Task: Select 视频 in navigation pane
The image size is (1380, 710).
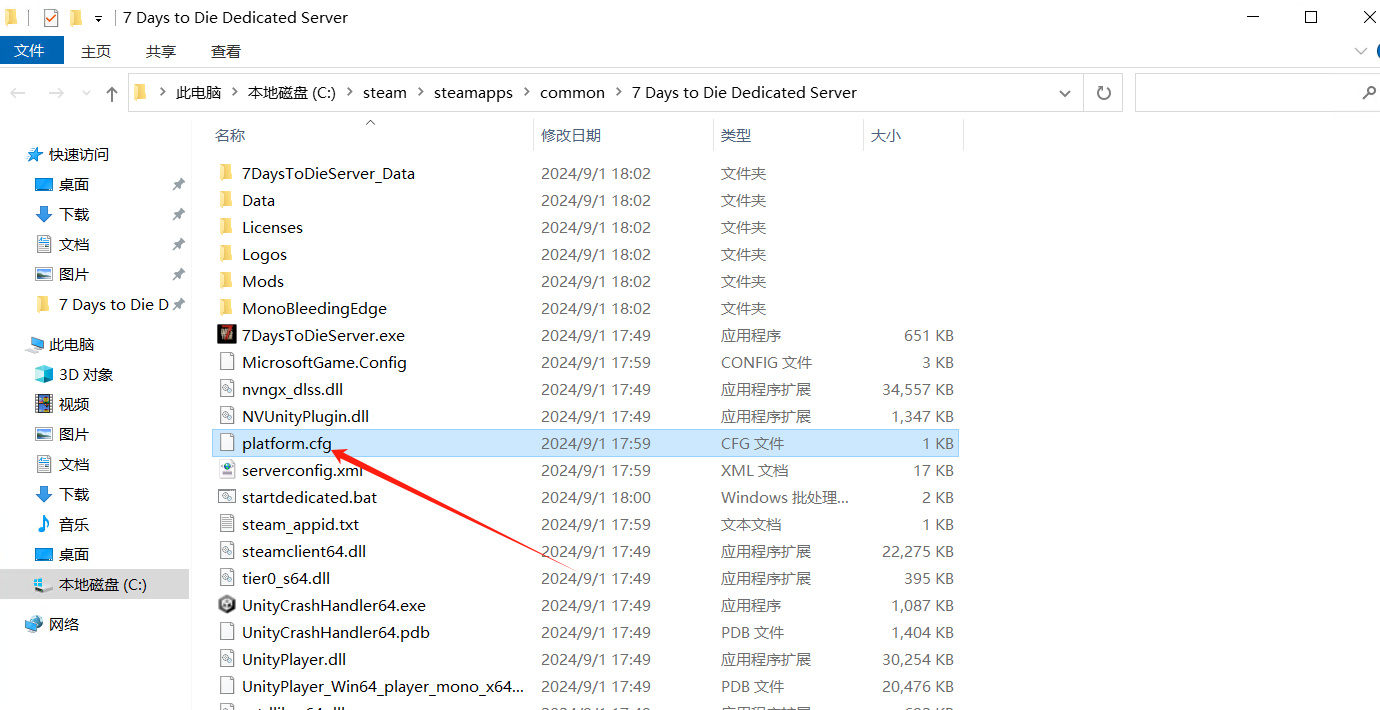Action: 74,405
